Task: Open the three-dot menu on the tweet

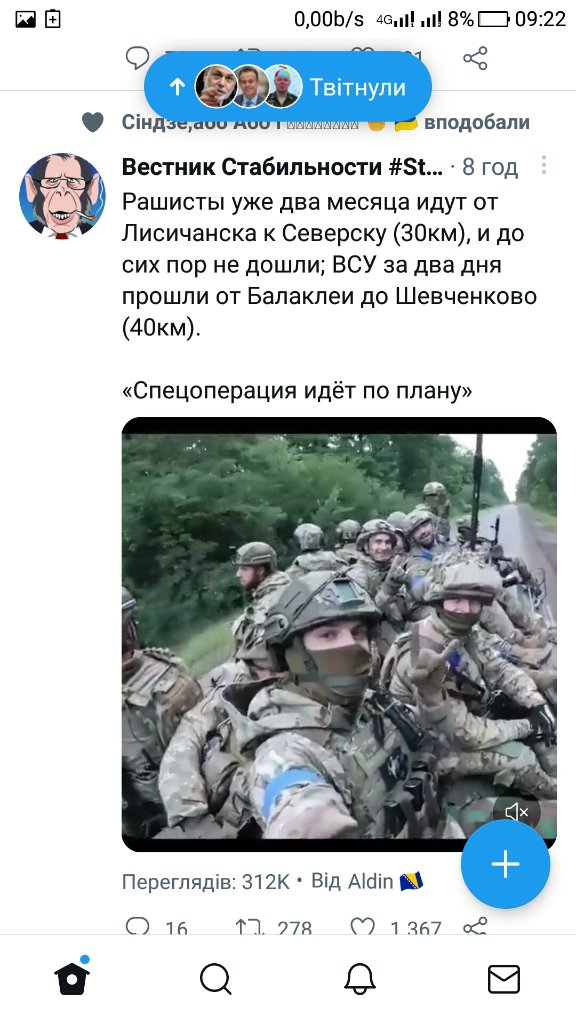Action: pos(543,166)
